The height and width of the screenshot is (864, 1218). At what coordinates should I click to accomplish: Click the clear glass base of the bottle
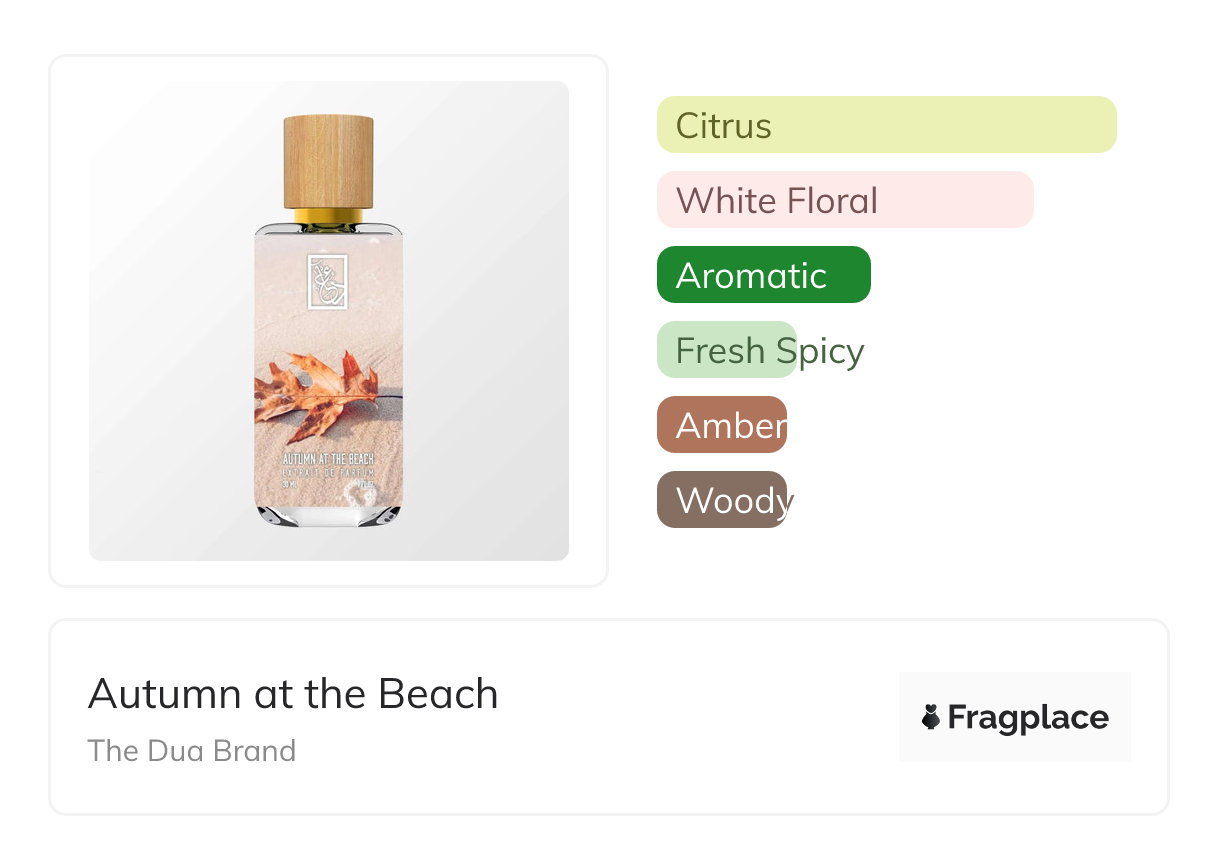[x=328, y=514]
